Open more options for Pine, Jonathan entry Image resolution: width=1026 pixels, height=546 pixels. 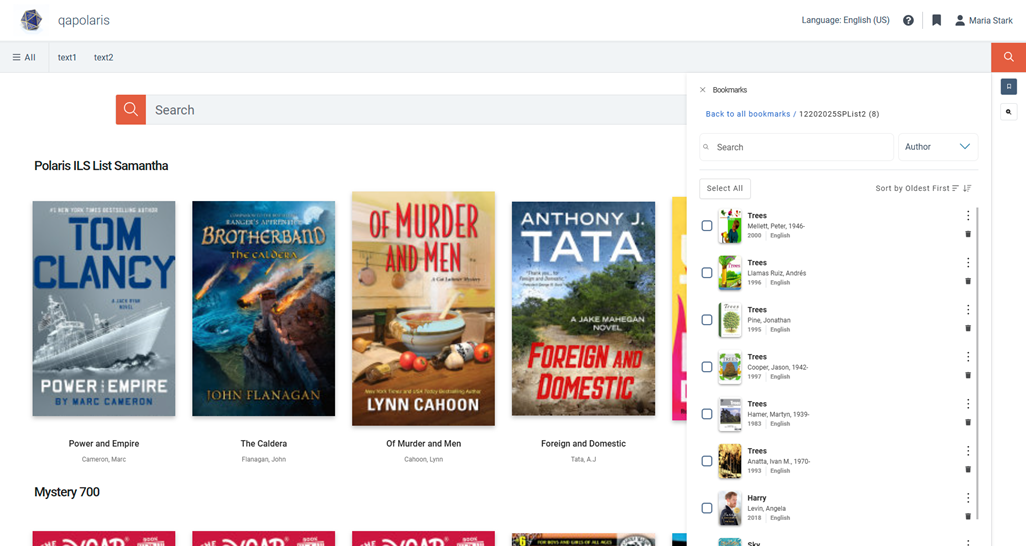pyautogui.click(x=968, y=310)
